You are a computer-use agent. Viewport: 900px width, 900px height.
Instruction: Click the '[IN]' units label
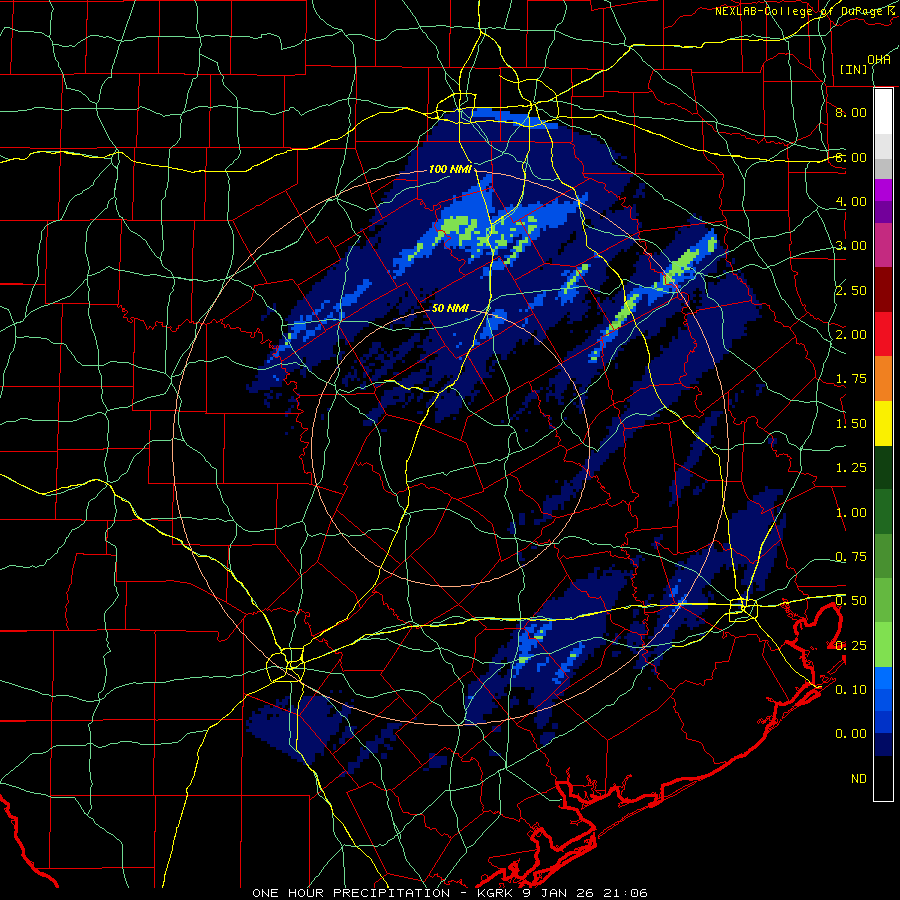854,69
